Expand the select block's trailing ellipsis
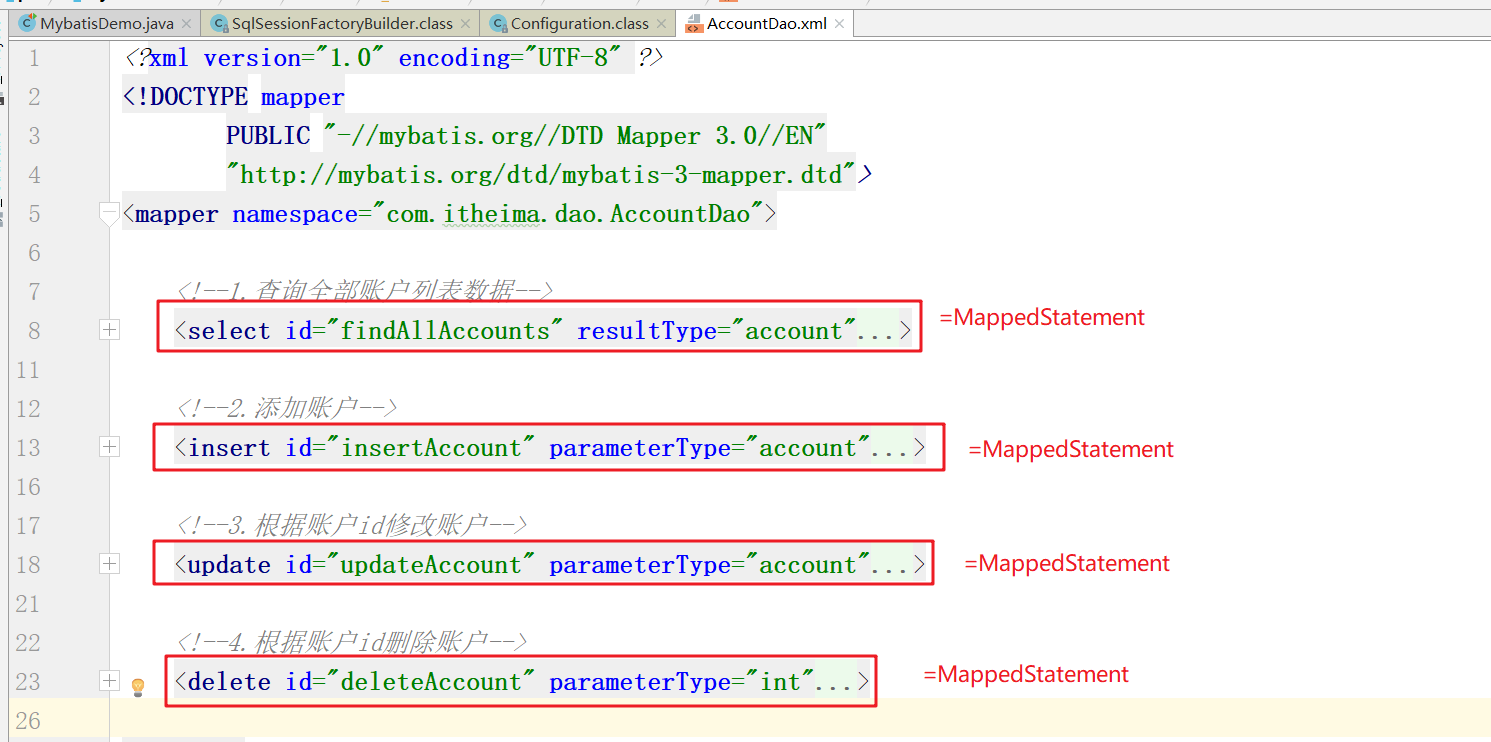Viewport: 1491px width, 742px height. coord(876,331)
